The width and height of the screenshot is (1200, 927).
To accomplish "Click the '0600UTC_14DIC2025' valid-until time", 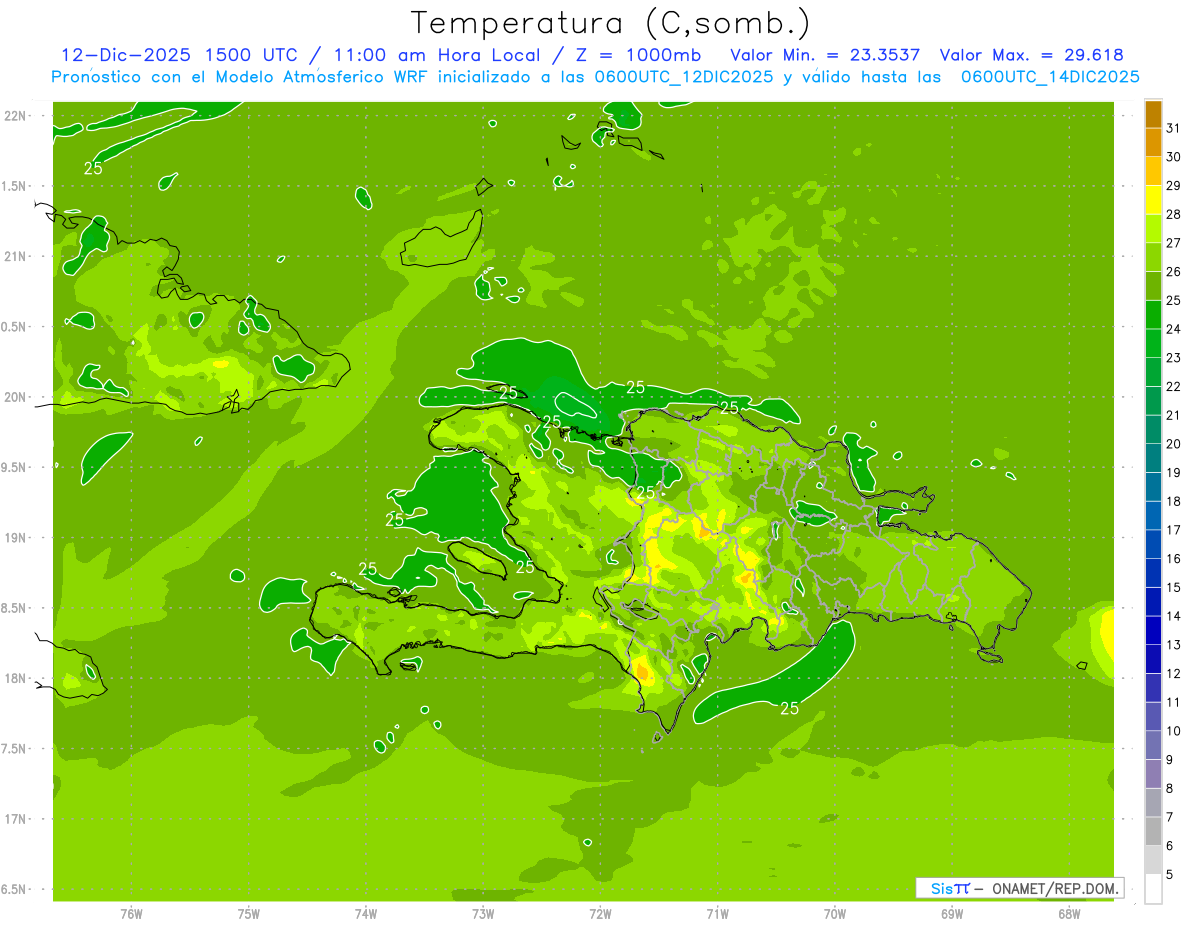I will coord(1050,76).
